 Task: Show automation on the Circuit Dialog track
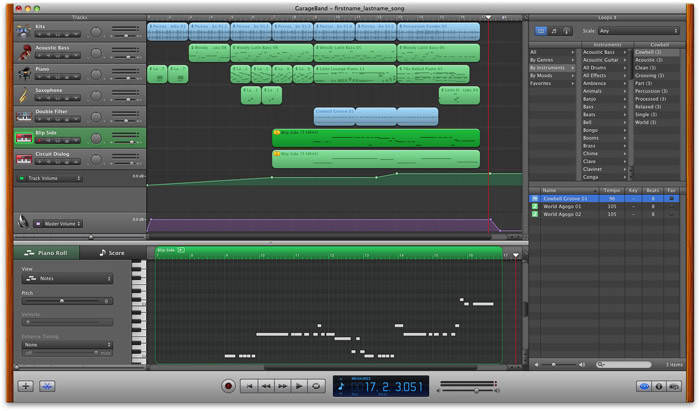click(76, 162)
